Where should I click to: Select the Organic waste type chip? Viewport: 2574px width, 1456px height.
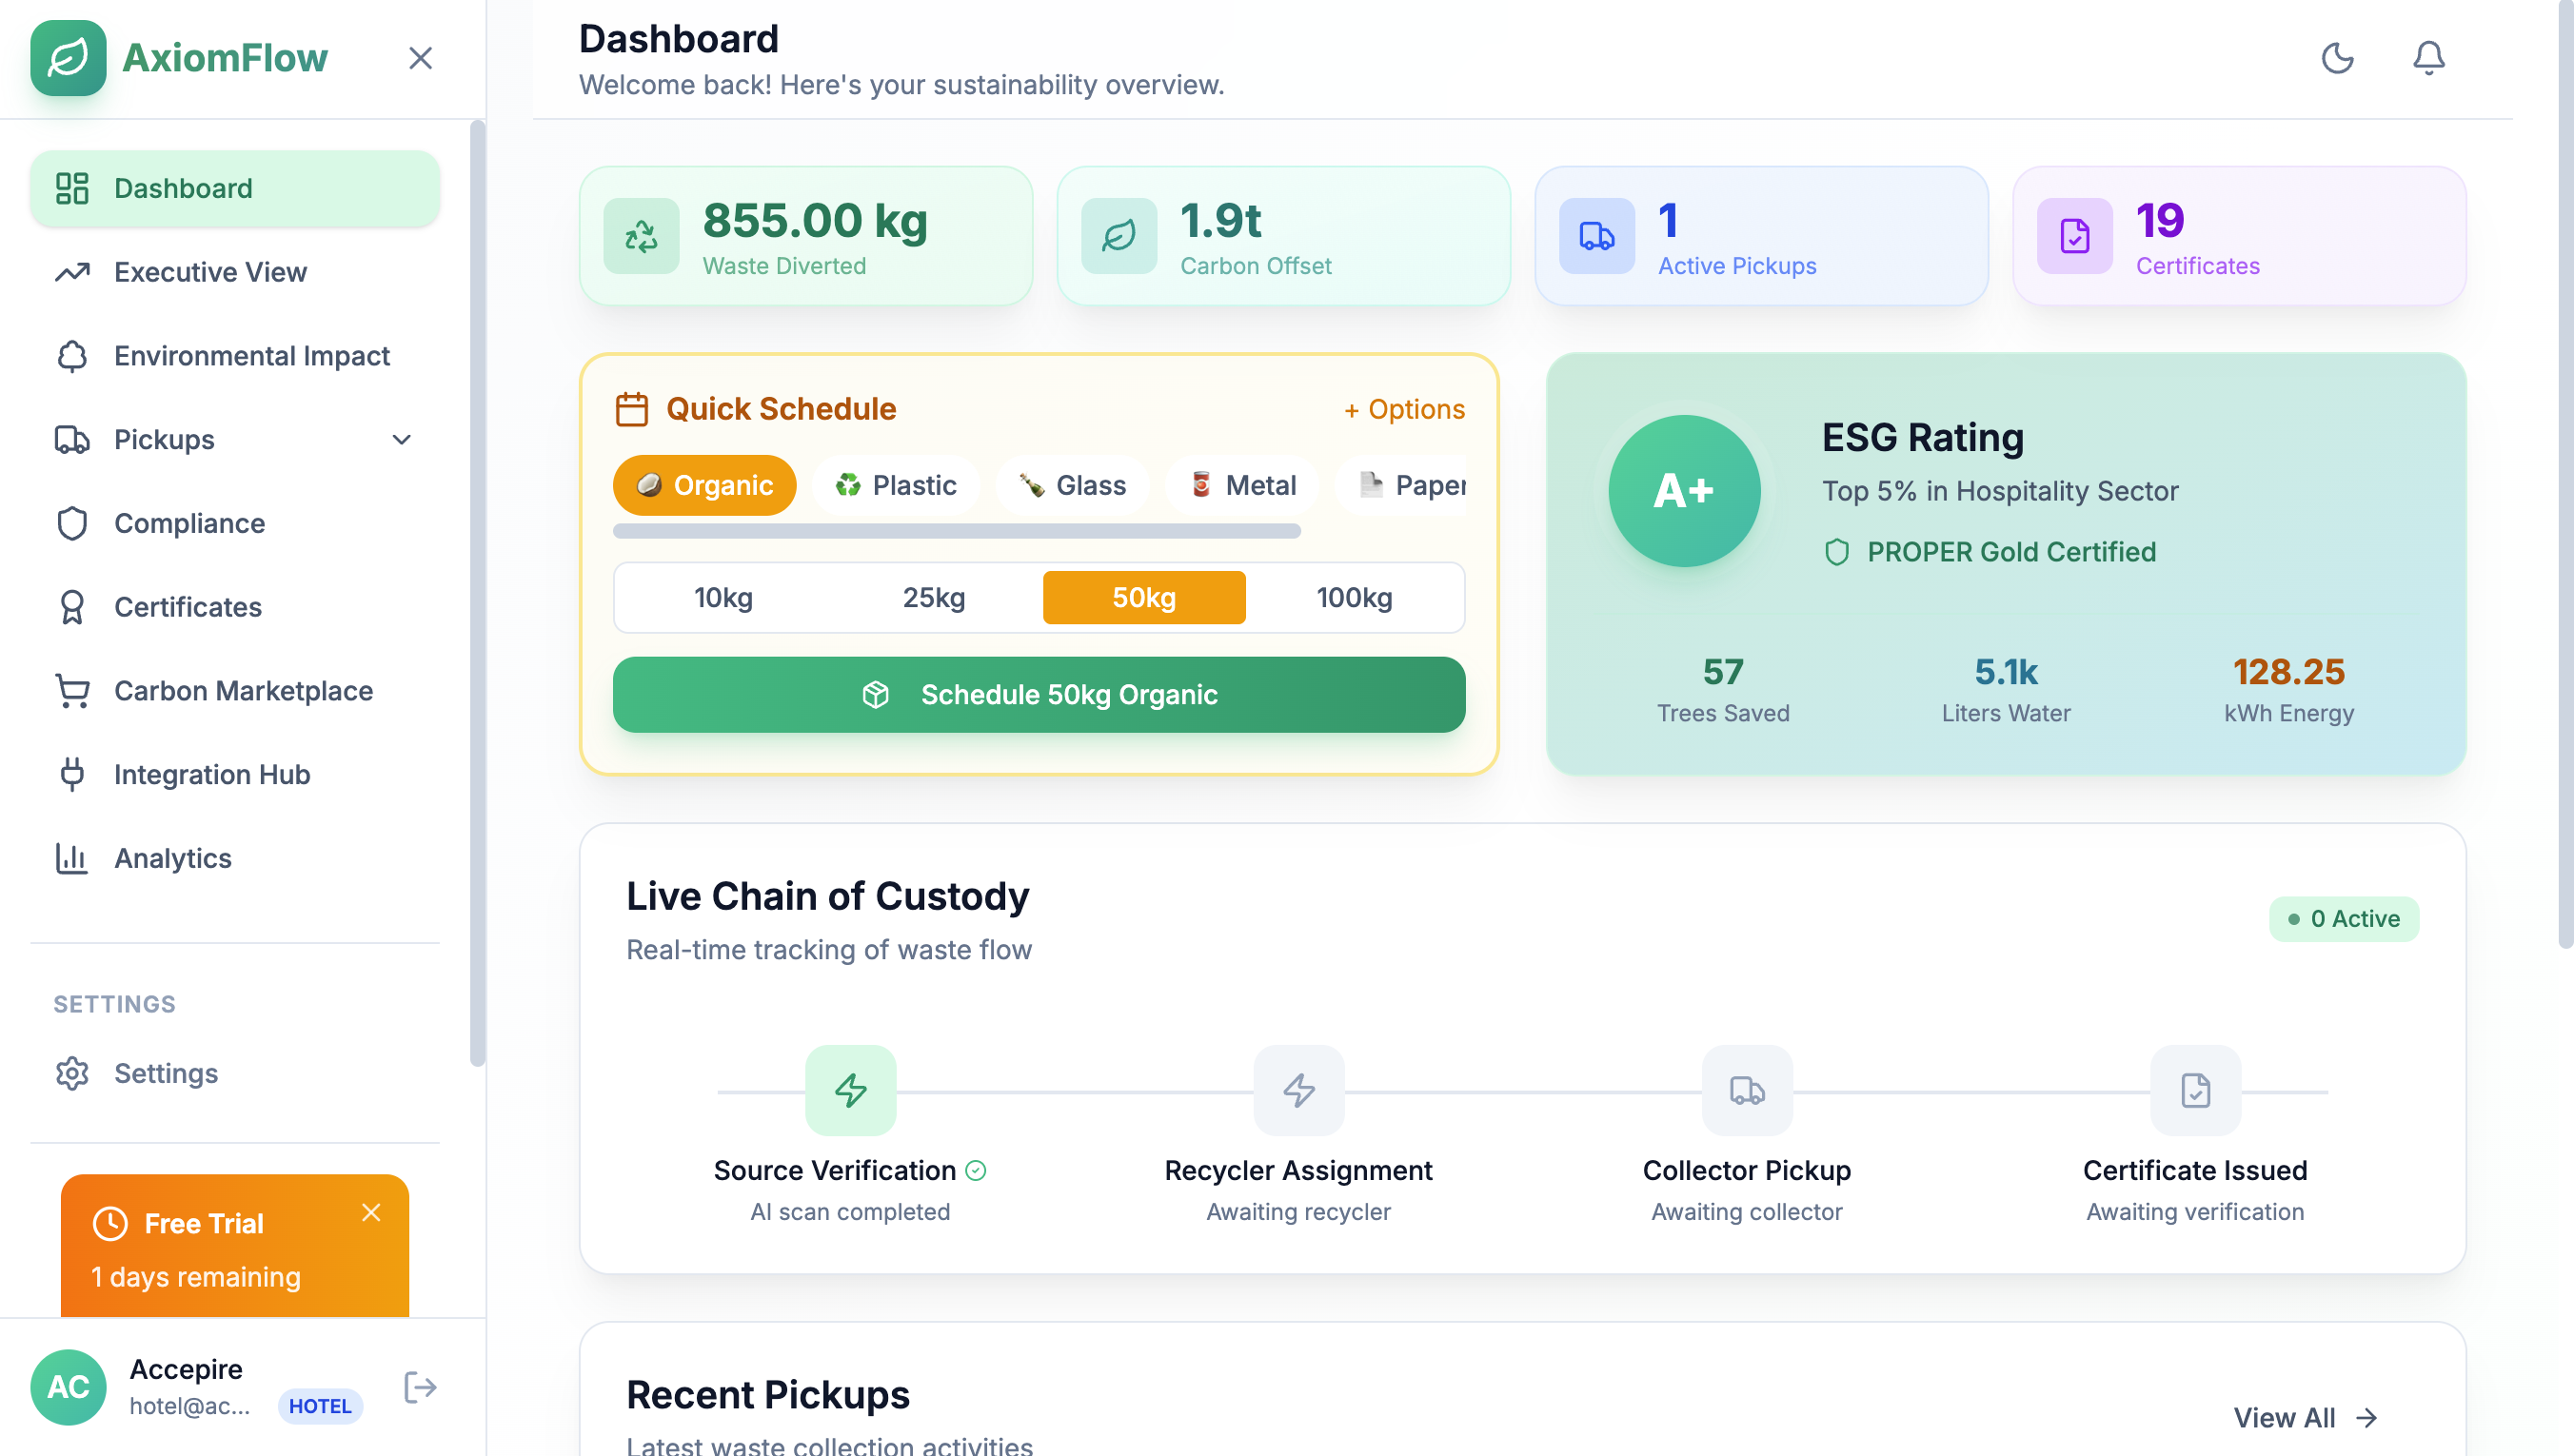705,486
